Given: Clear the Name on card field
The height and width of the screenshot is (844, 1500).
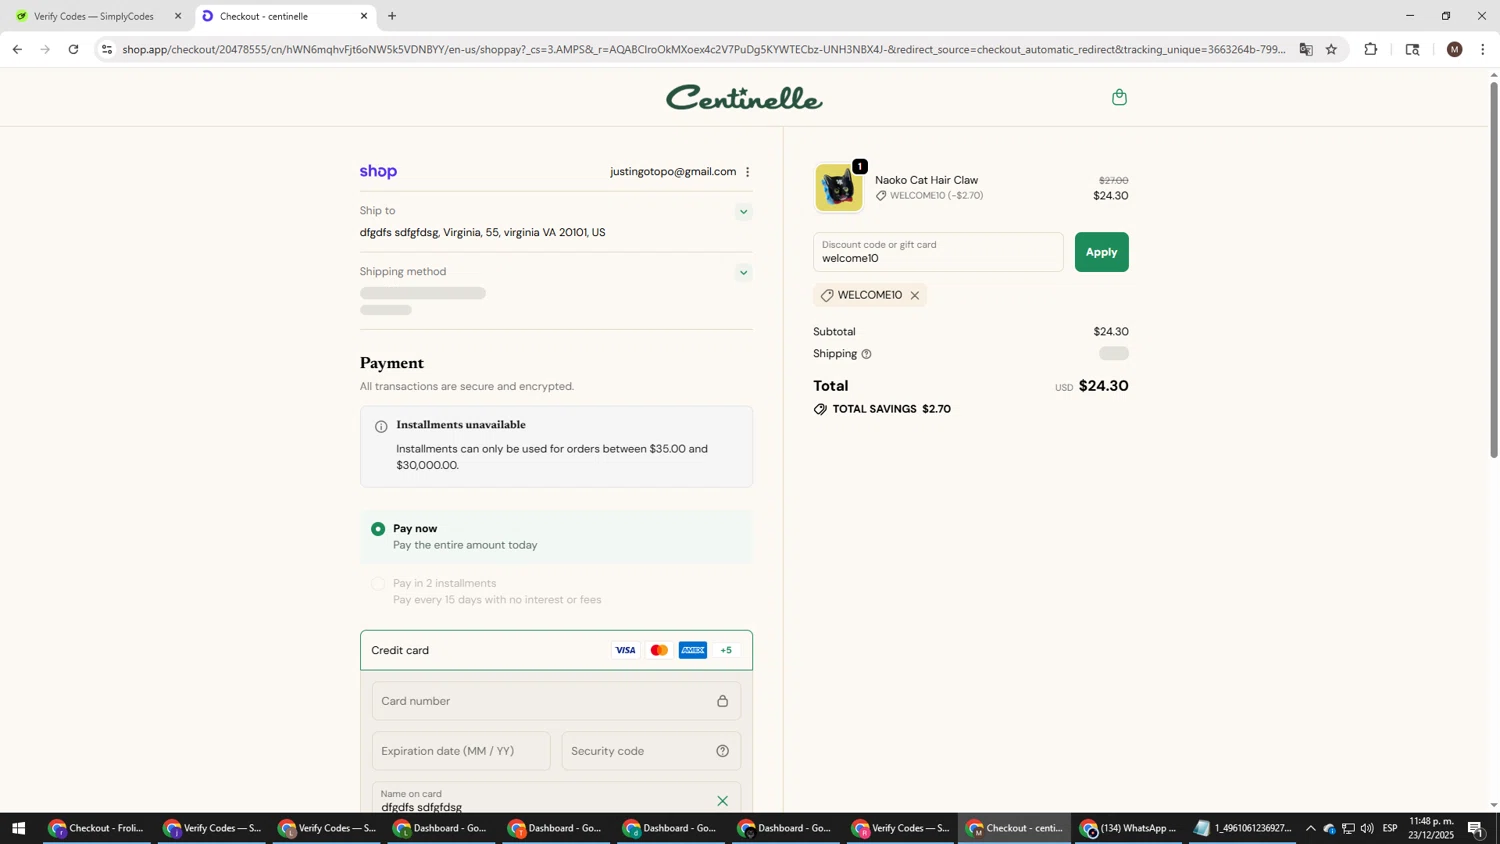Looking at the screenshot, I should point(722,801).
